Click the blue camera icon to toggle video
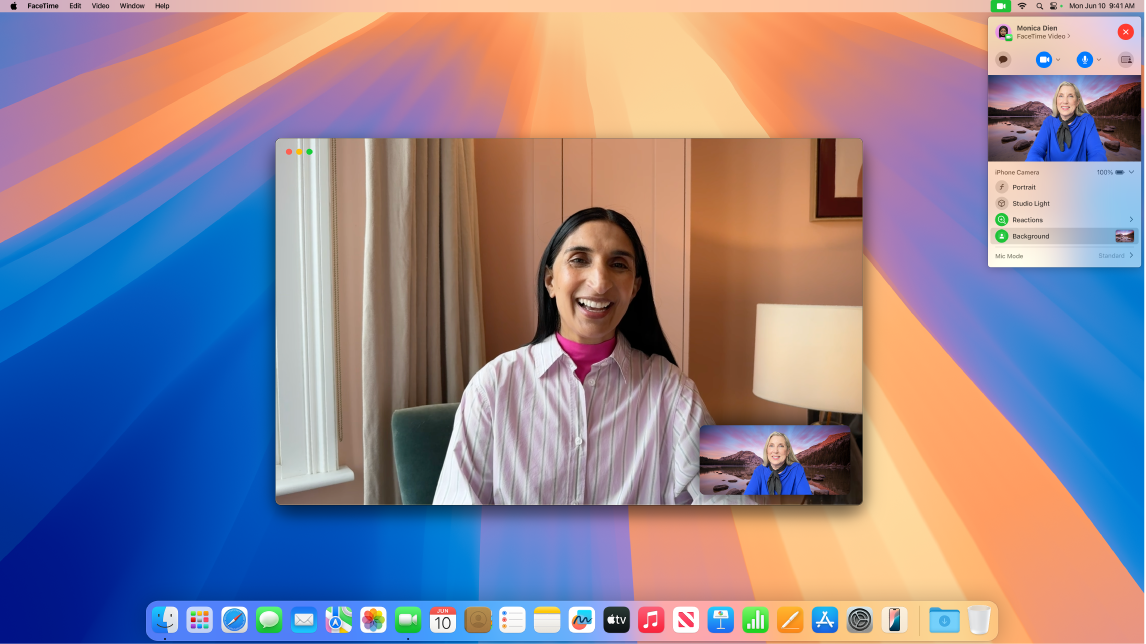Screen dimensions: 1146x644 click(x=1043, y=59)
